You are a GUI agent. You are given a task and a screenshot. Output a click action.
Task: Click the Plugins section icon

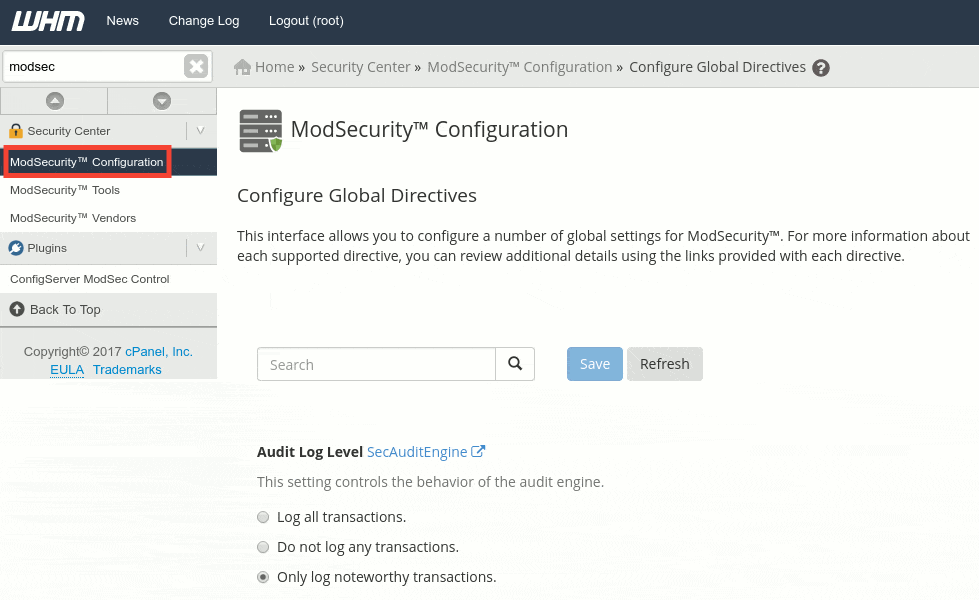(x=16, y=248)
